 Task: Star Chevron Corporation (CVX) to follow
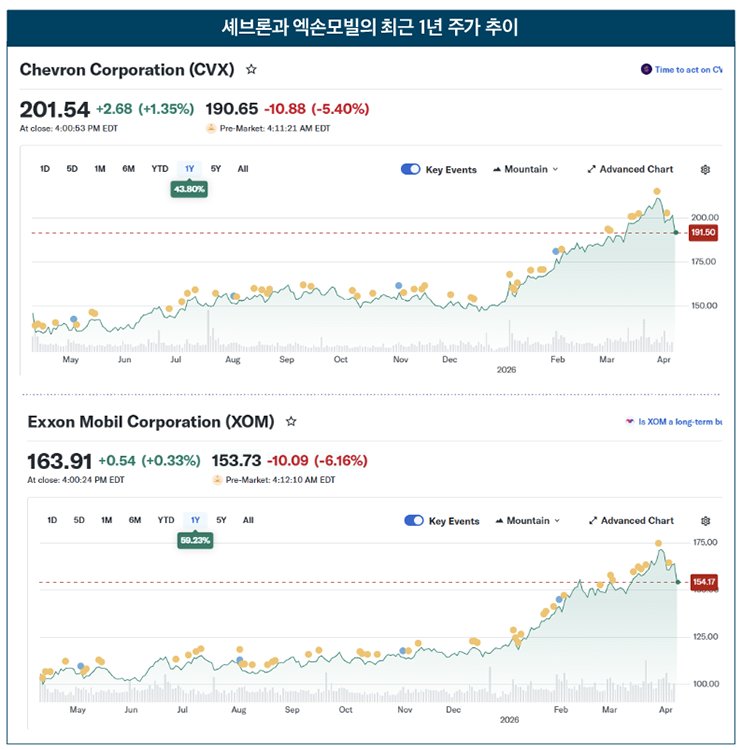pos(251,70)
